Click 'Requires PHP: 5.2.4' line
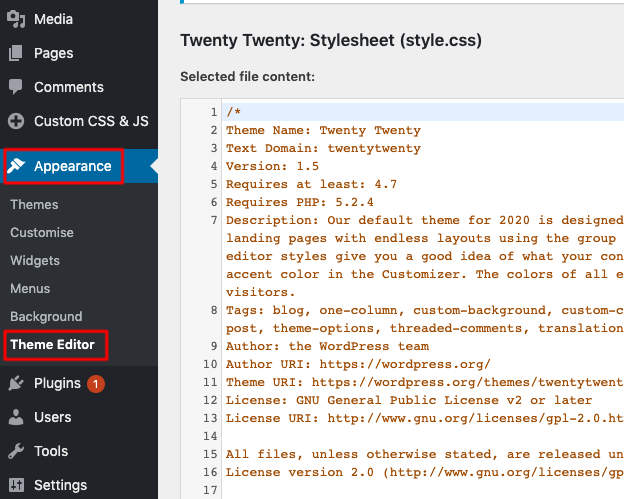This screenshot has height=499, width=624. [300, 202]
